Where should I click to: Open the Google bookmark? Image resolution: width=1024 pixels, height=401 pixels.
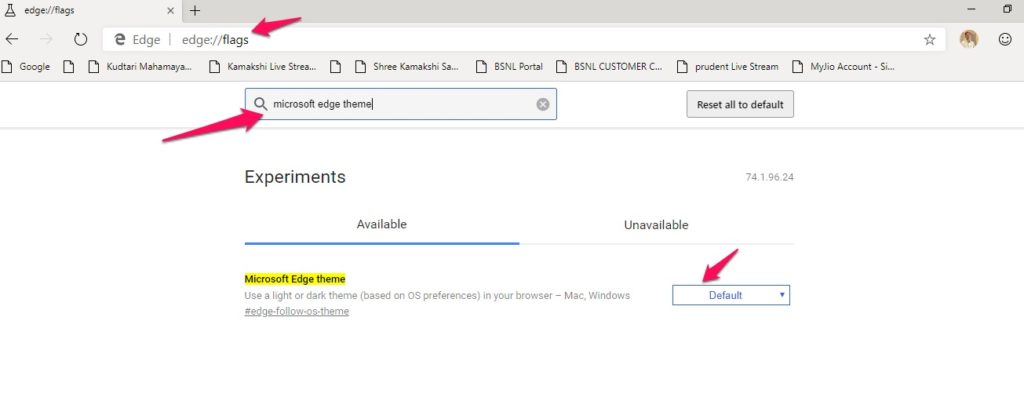tap(26, 67)
